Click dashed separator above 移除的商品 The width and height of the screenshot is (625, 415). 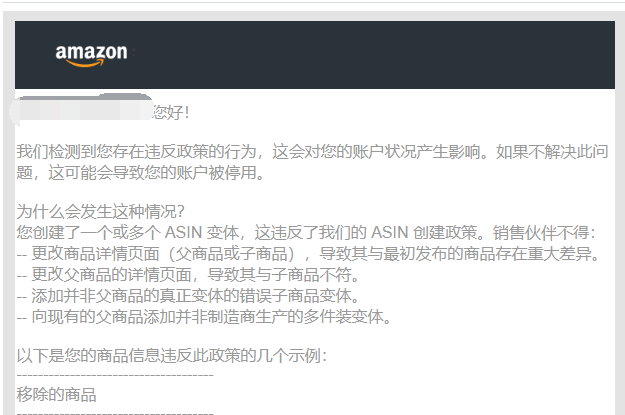point(115,375)
